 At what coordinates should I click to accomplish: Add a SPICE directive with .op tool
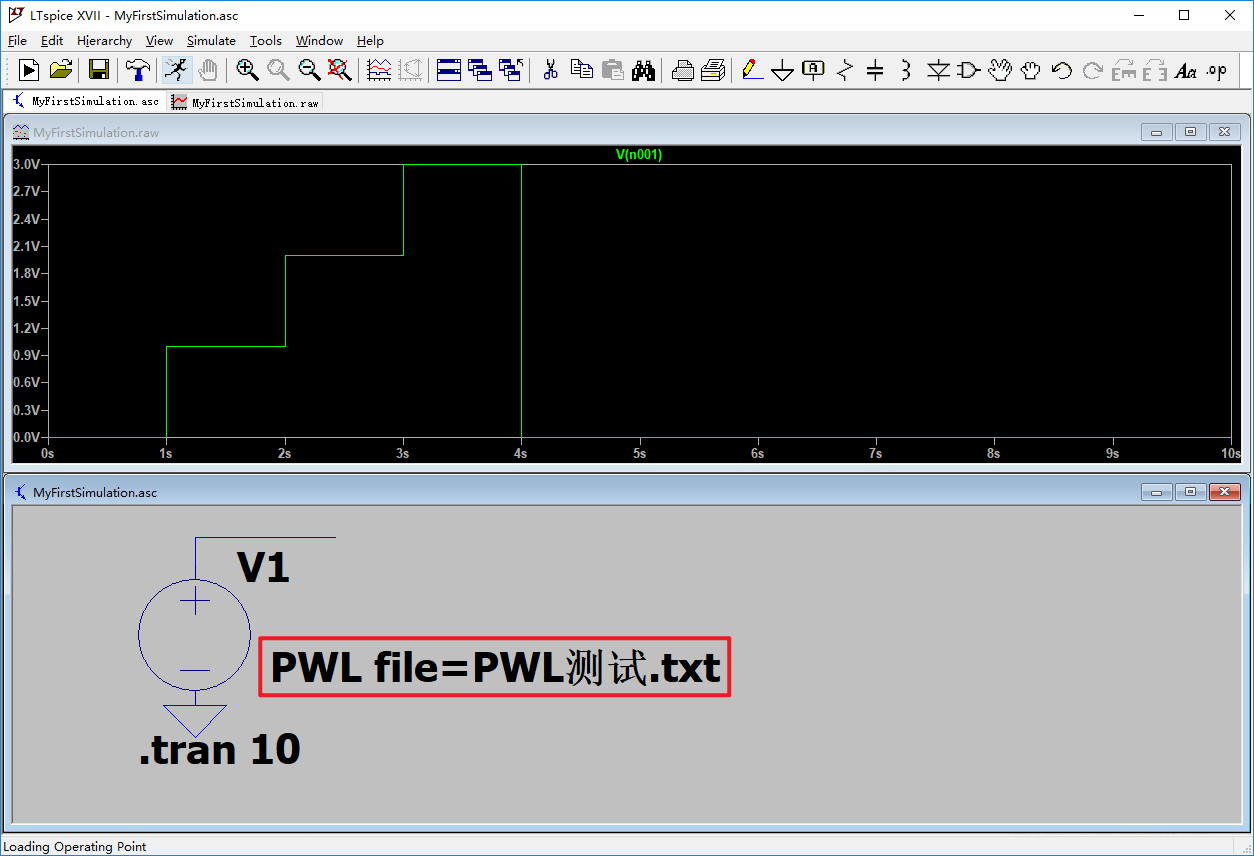coord(1217,70)
